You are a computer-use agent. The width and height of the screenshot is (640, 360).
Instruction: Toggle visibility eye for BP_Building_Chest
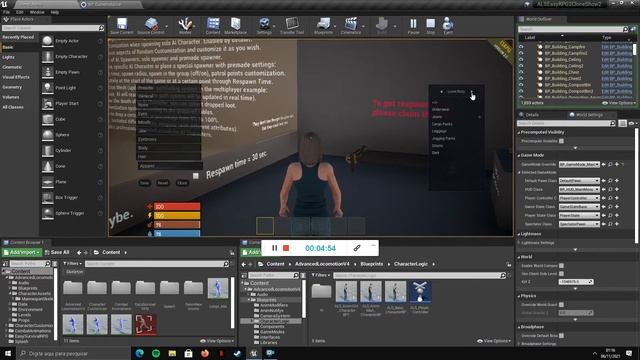(x=521, y=72)
